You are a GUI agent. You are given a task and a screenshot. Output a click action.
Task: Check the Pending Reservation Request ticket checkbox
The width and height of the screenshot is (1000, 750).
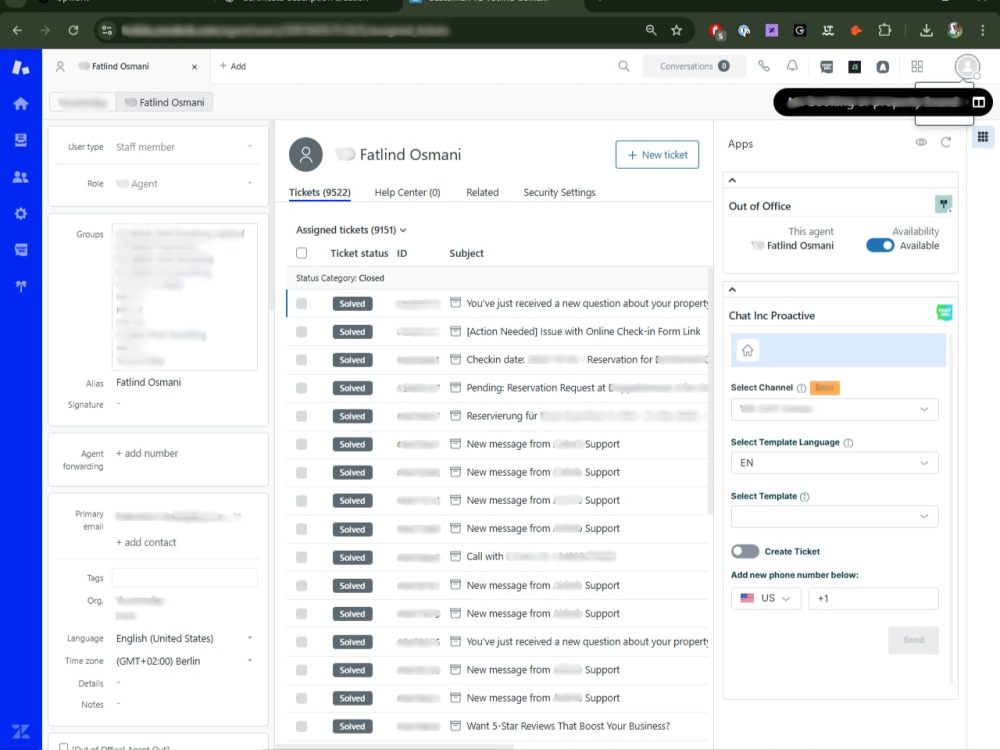pos(302,388)
